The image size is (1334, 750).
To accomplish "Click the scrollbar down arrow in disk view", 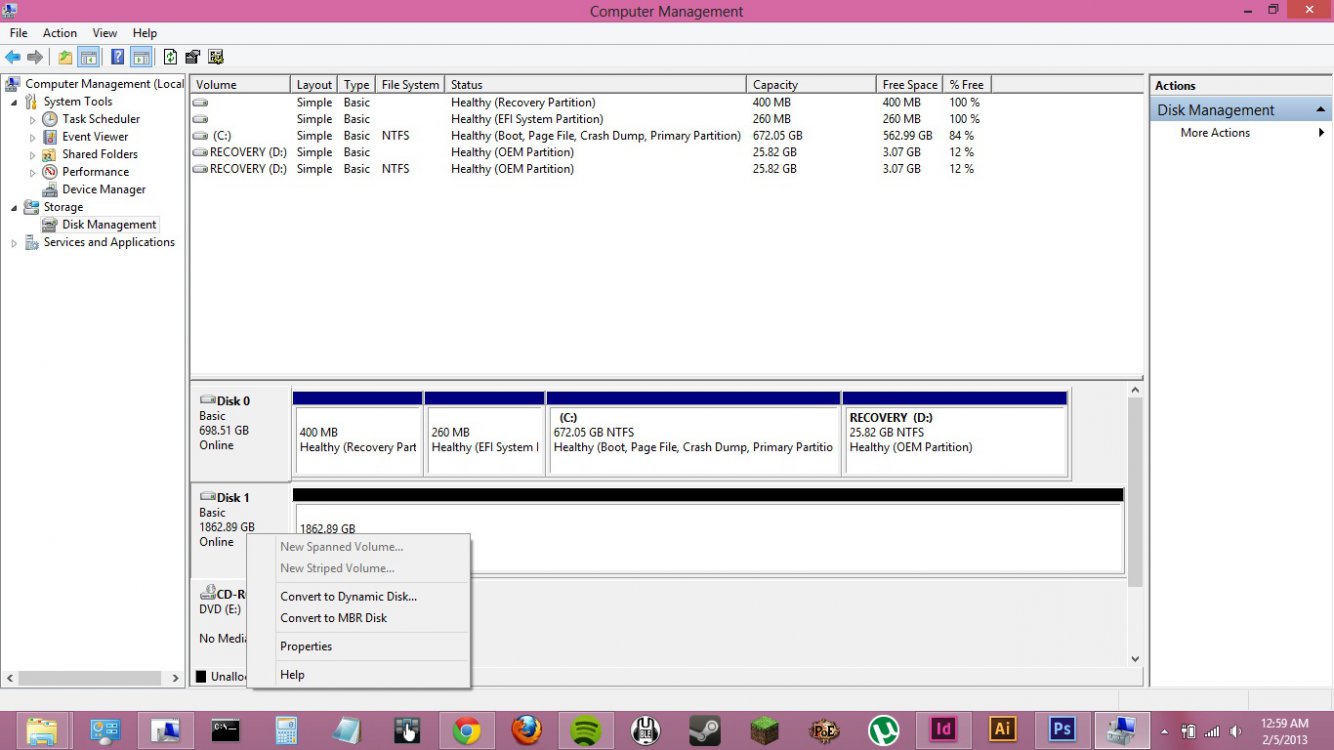I will (1134, 659).
